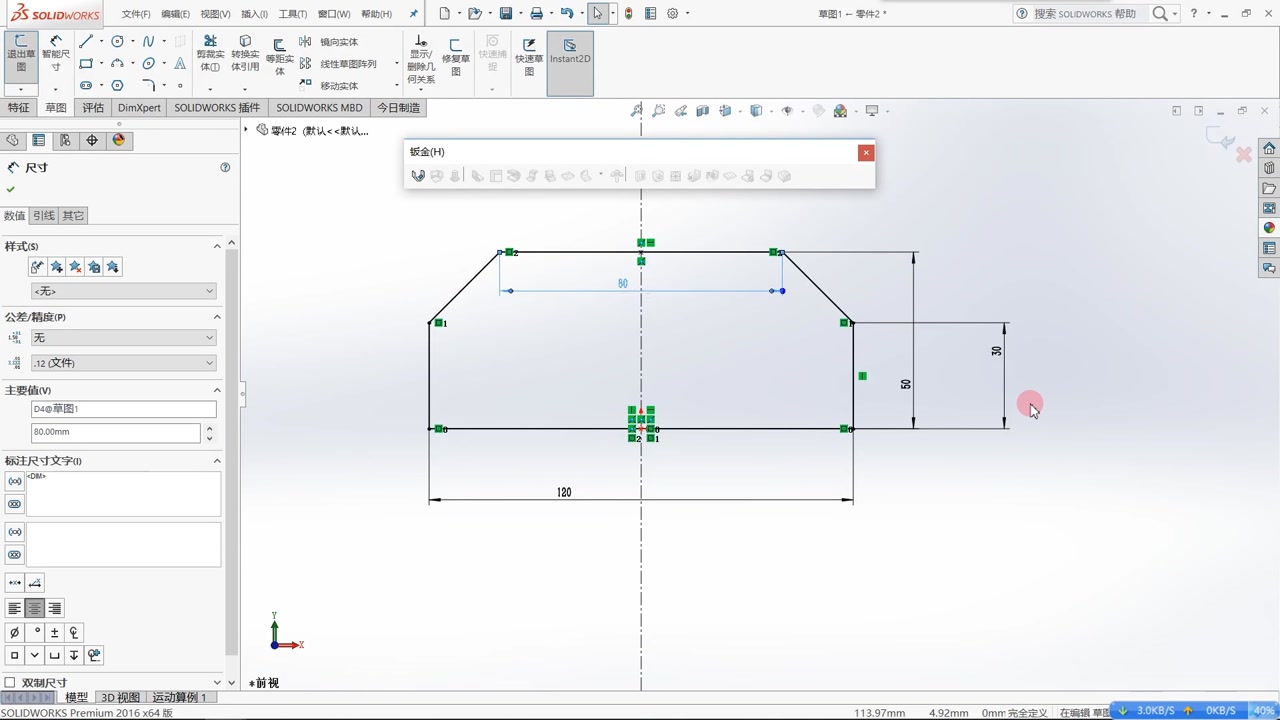The image size is (1280, 720).
Task: Select the Polygon sketch tool
Action: click(117, 85)
